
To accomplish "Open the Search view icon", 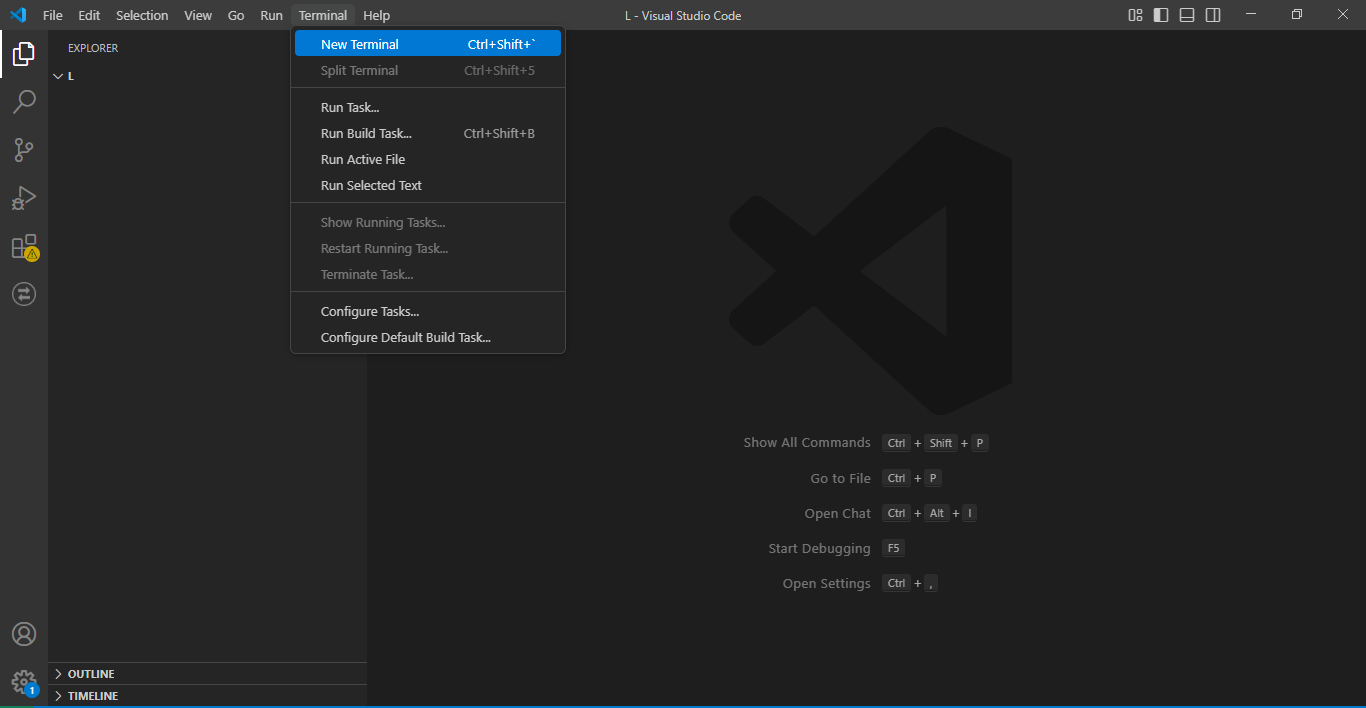I will point(24,102).
